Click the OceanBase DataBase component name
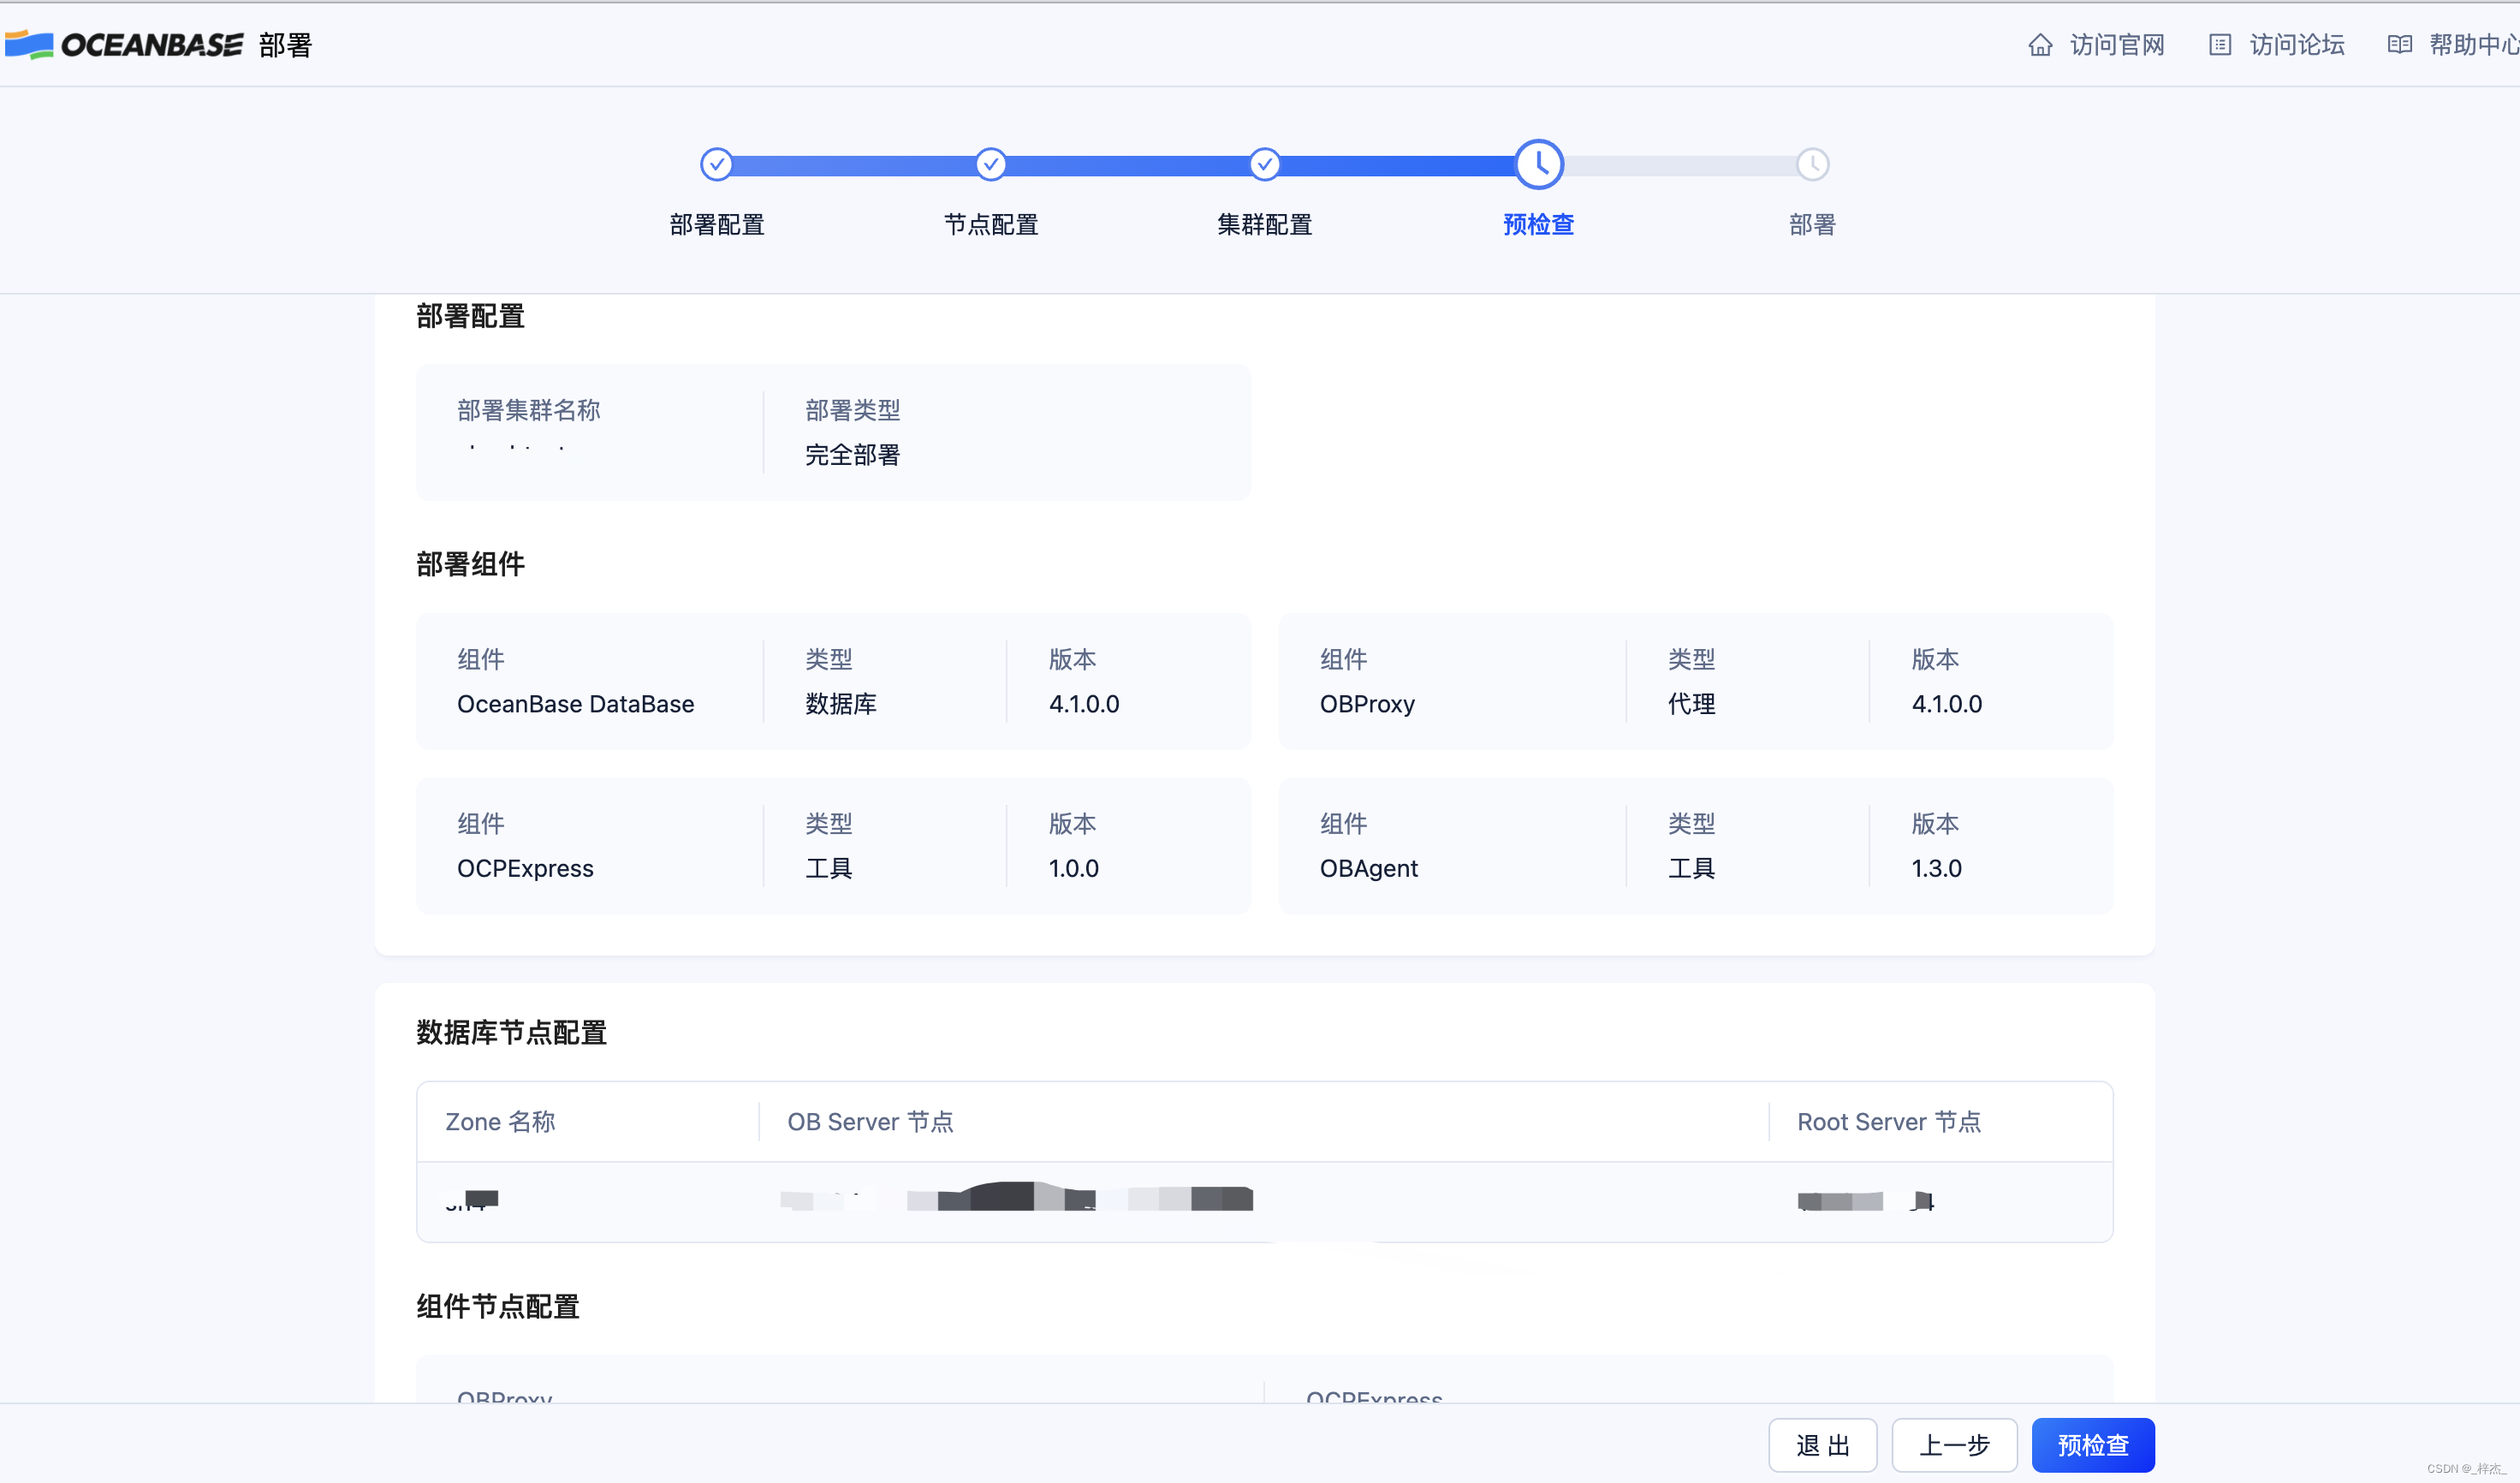Image resolution: width=2520 pixels, height=1483 pixels. (x=576, y=704)
